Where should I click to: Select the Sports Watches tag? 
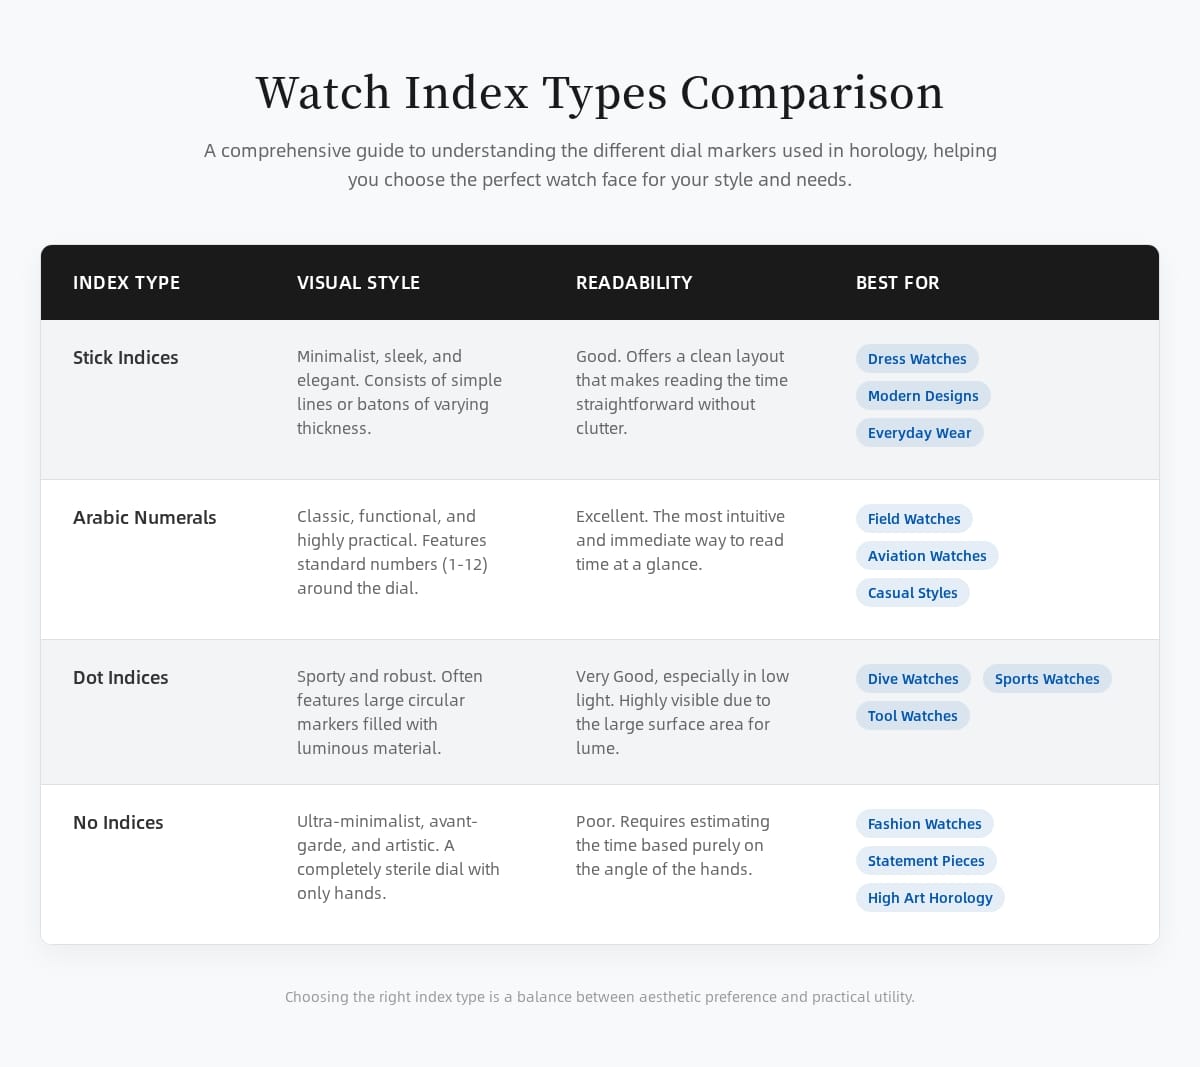(1047, 679)
